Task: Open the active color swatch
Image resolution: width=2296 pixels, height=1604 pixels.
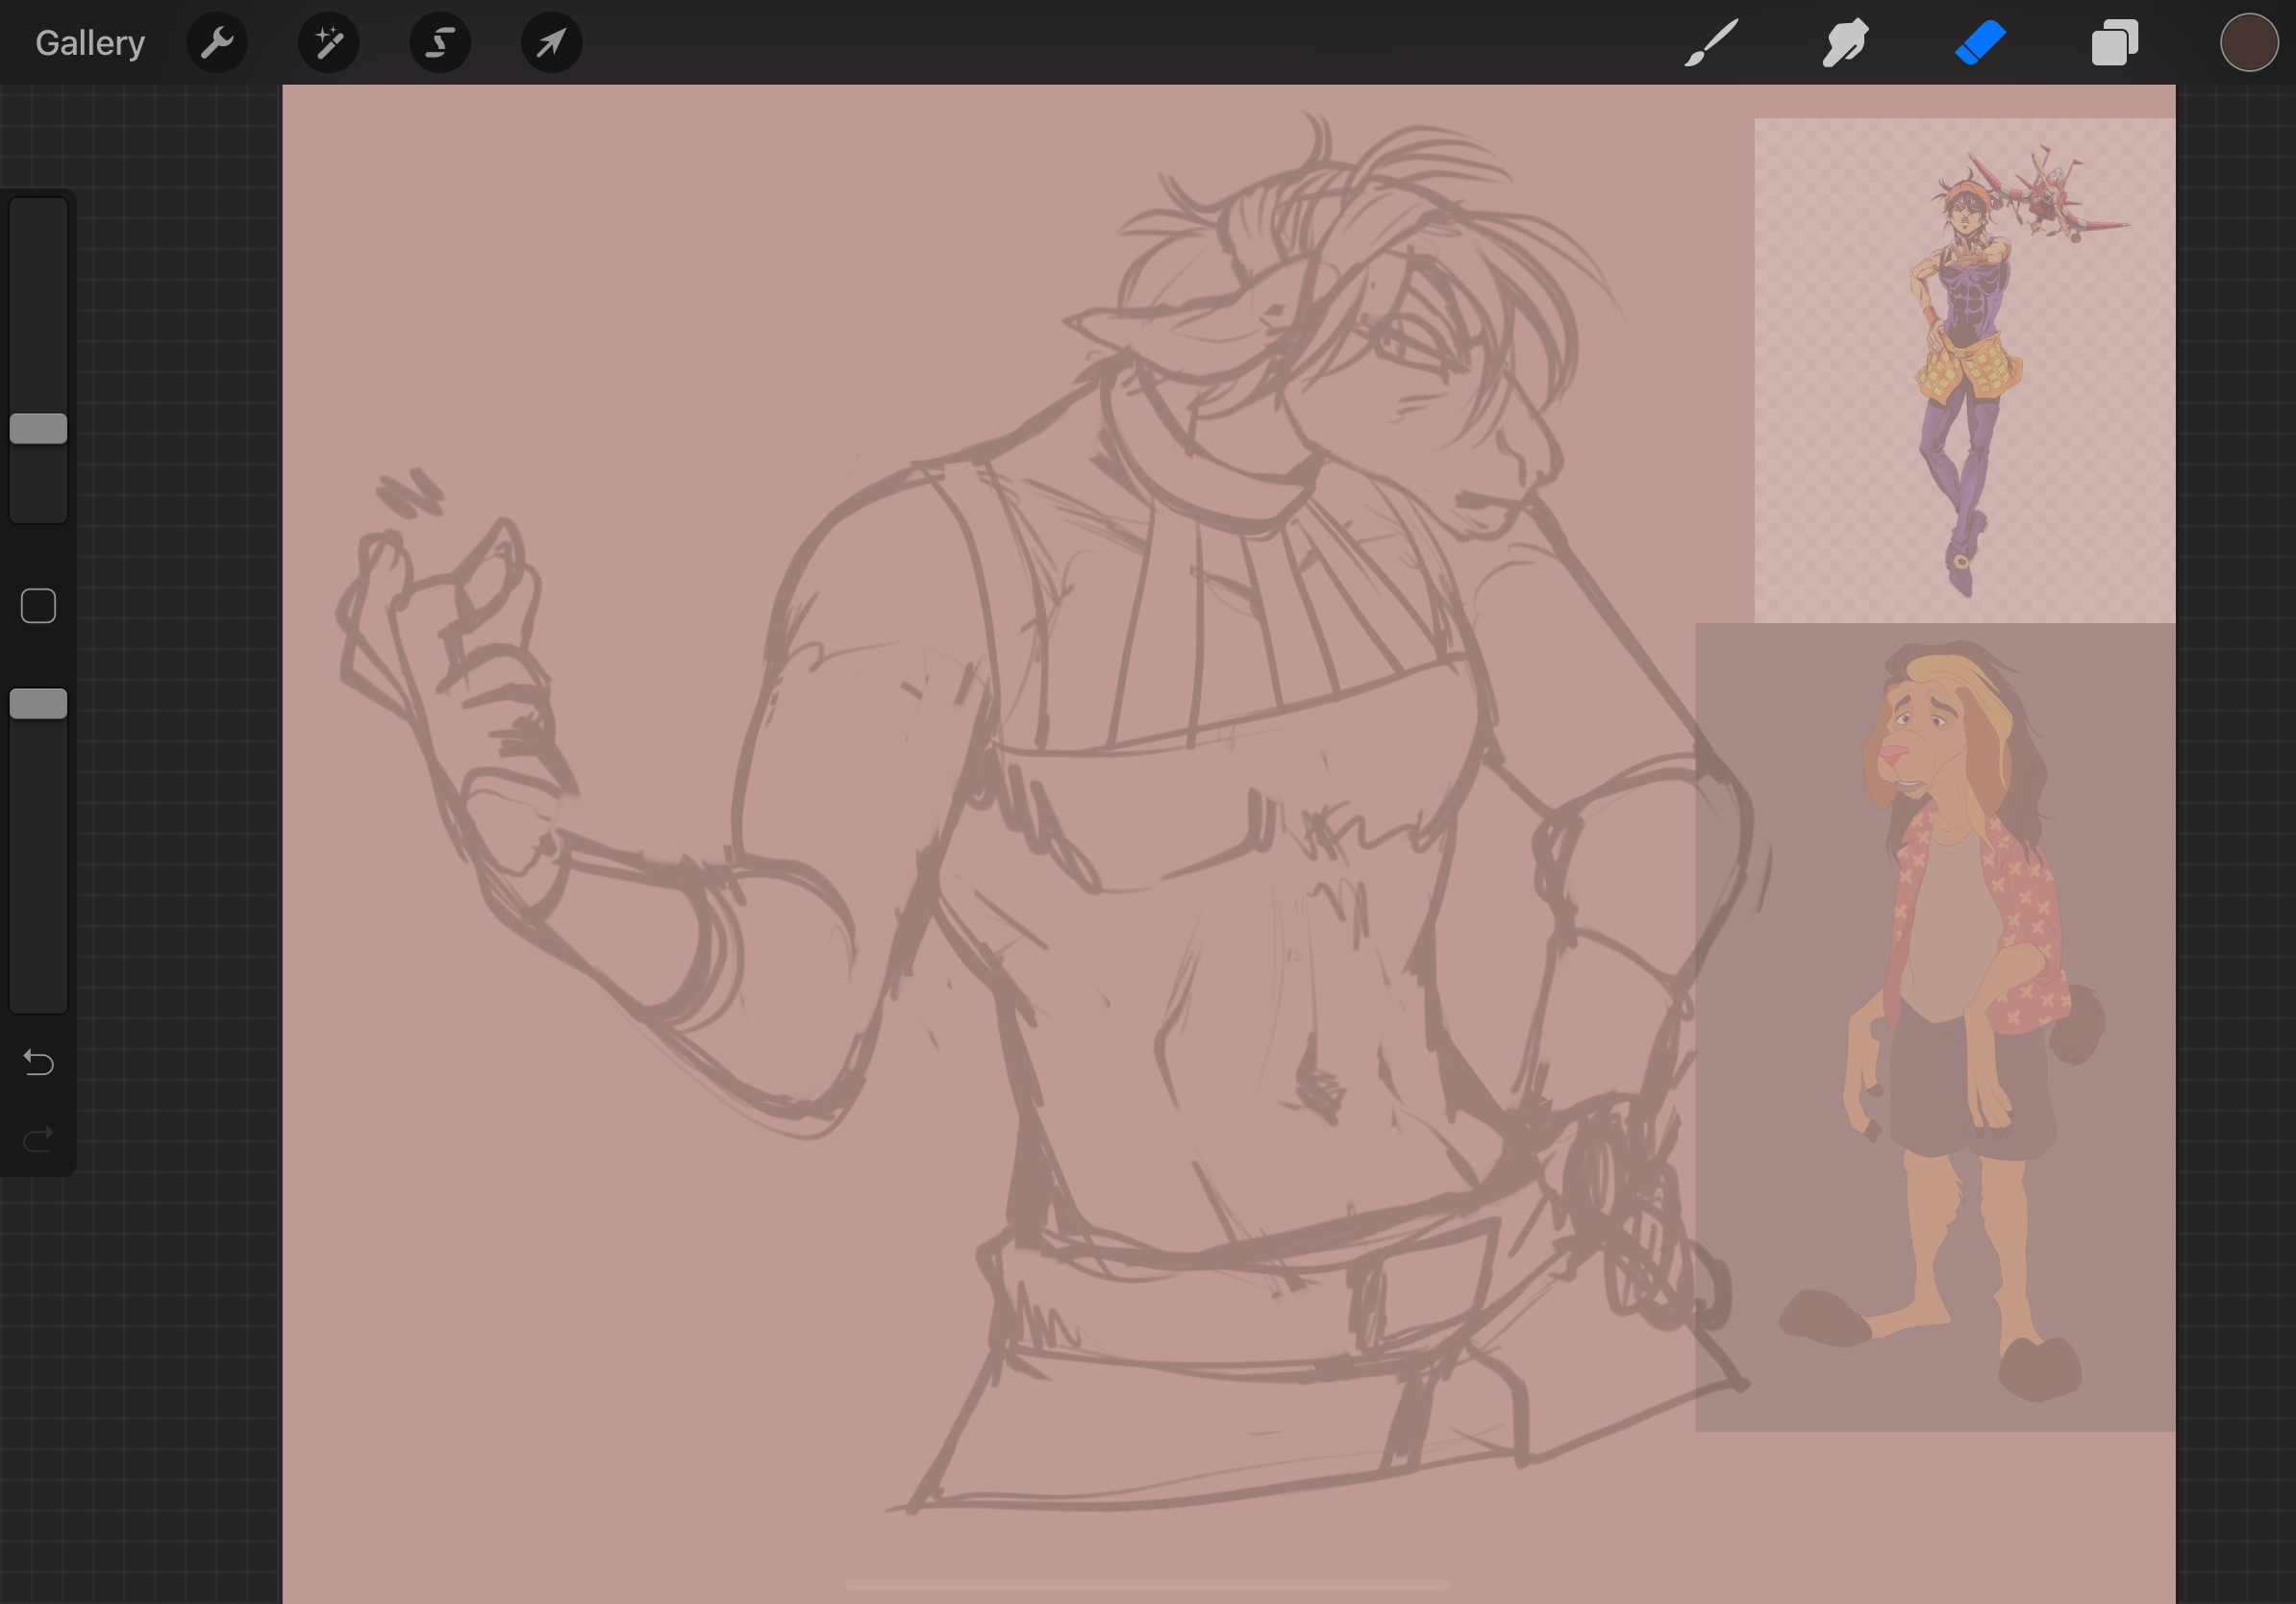Action: pyautogui.click(x=2249, y=43)
